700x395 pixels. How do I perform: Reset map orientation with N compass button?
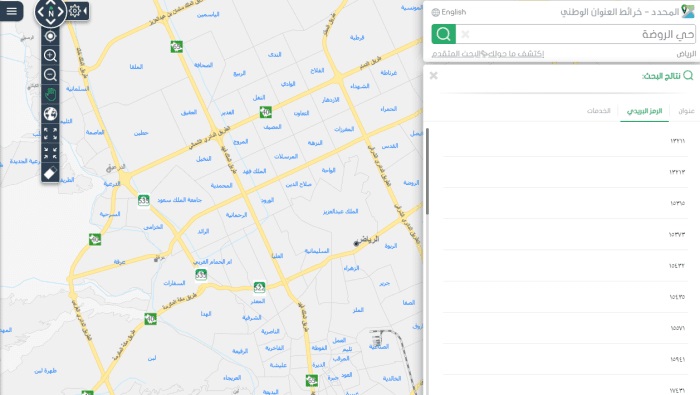(51, 12)
